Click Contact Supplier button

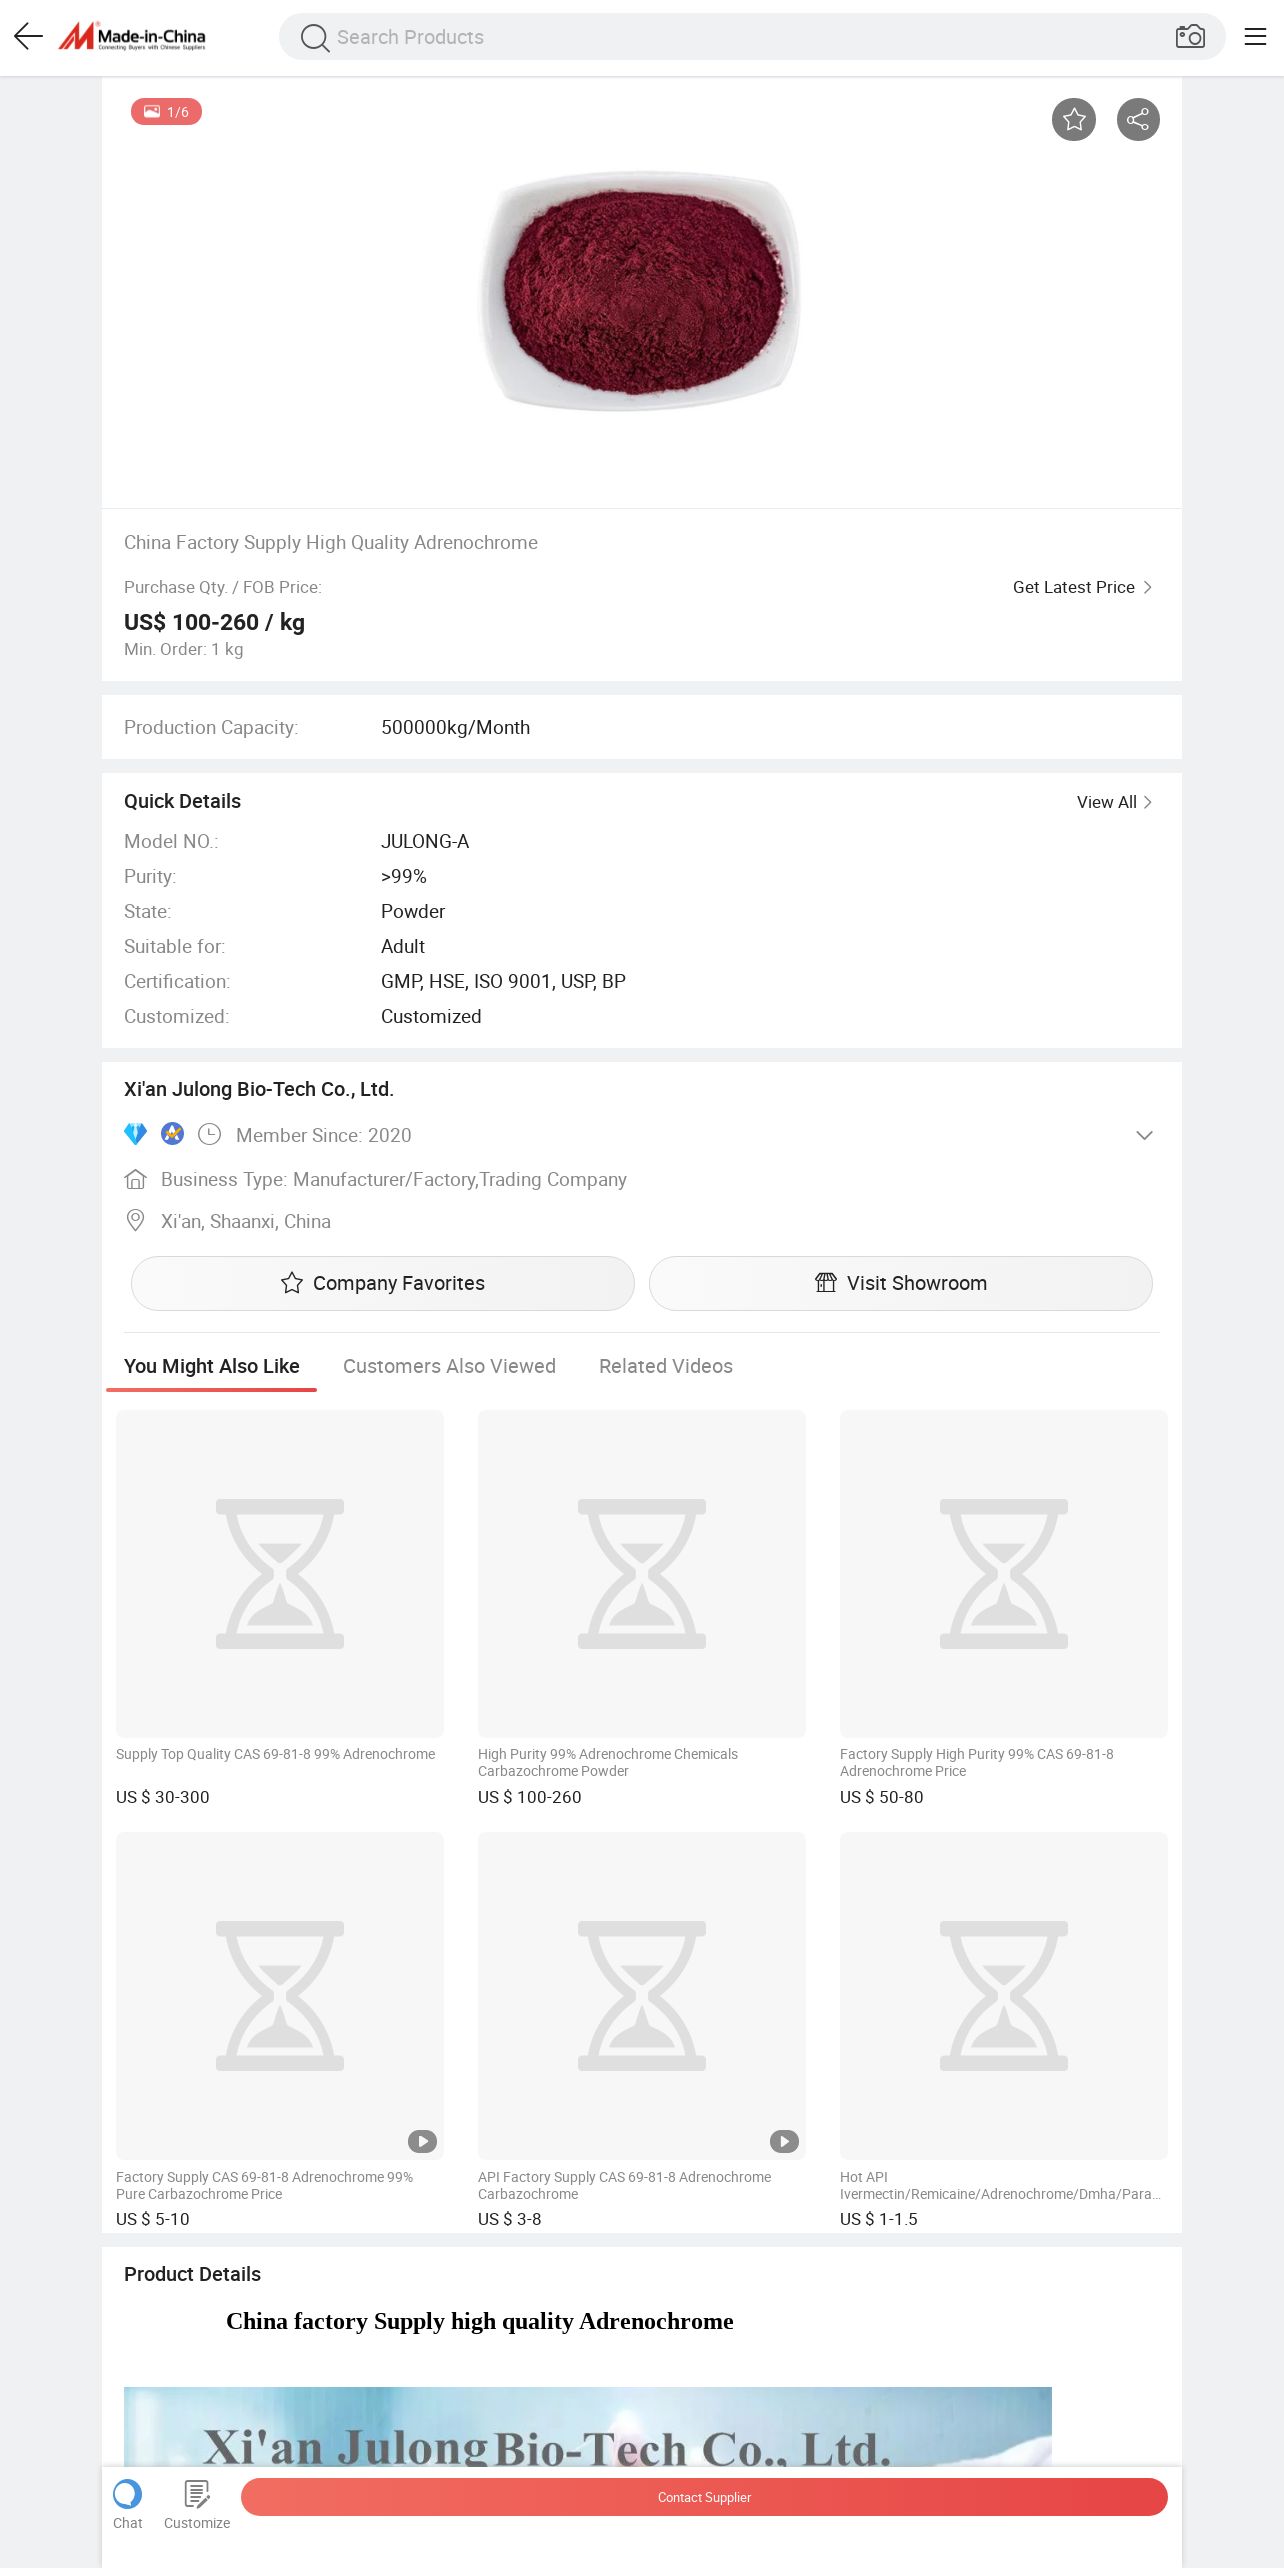point(704,2497)
